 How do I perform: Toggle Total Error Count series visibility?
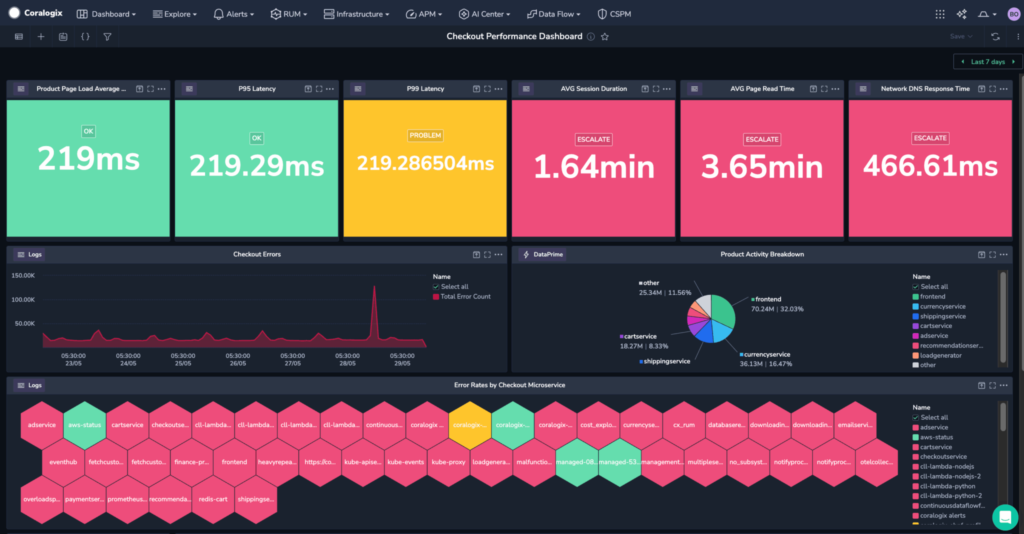[x=461, y=296]
